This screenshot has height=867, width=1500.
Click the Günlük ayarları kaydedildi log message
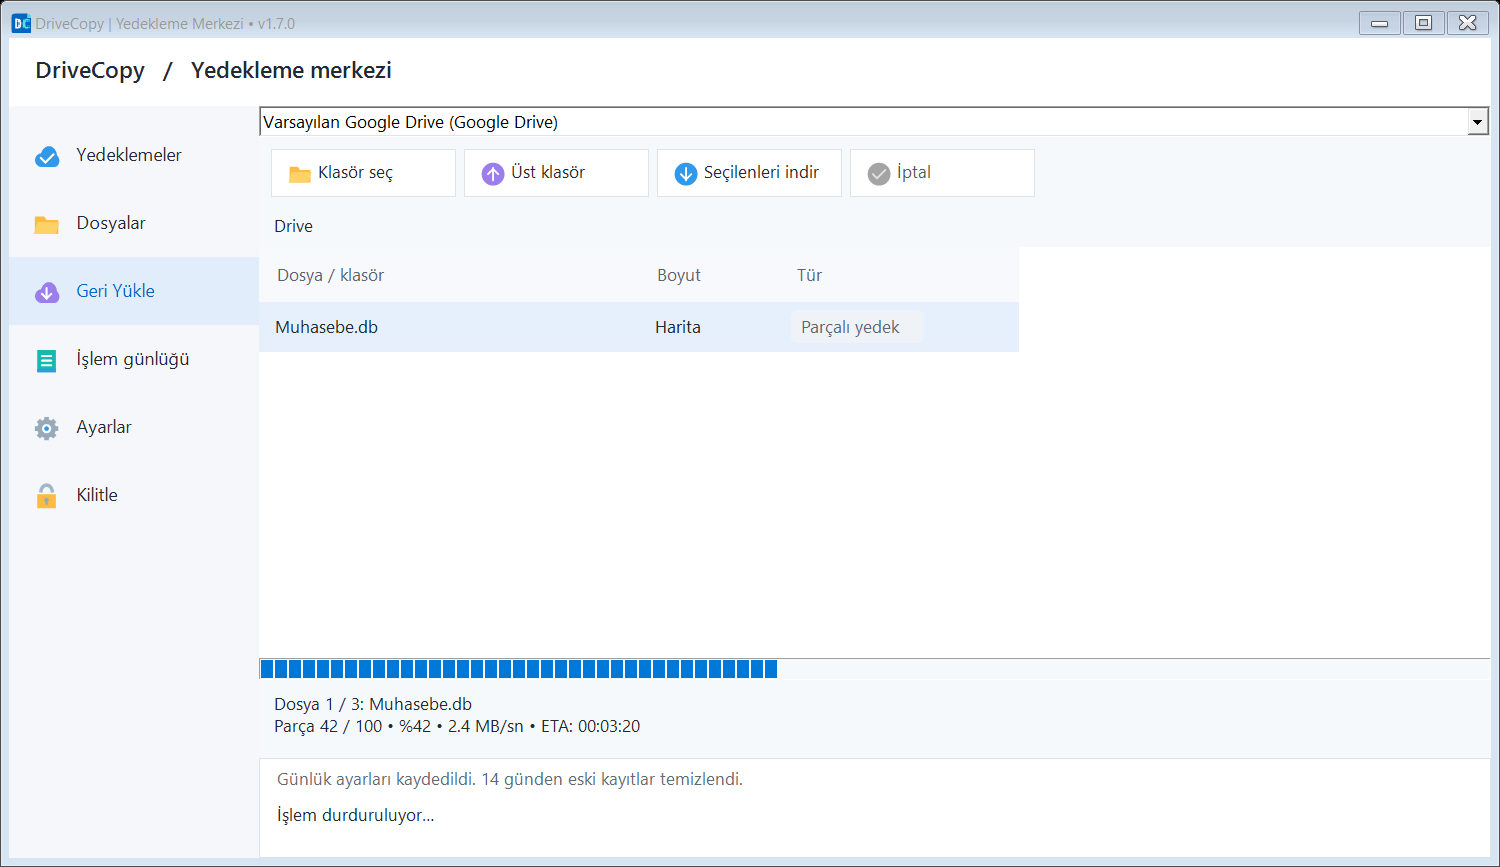pyautogui.click(x=510, y=779)
